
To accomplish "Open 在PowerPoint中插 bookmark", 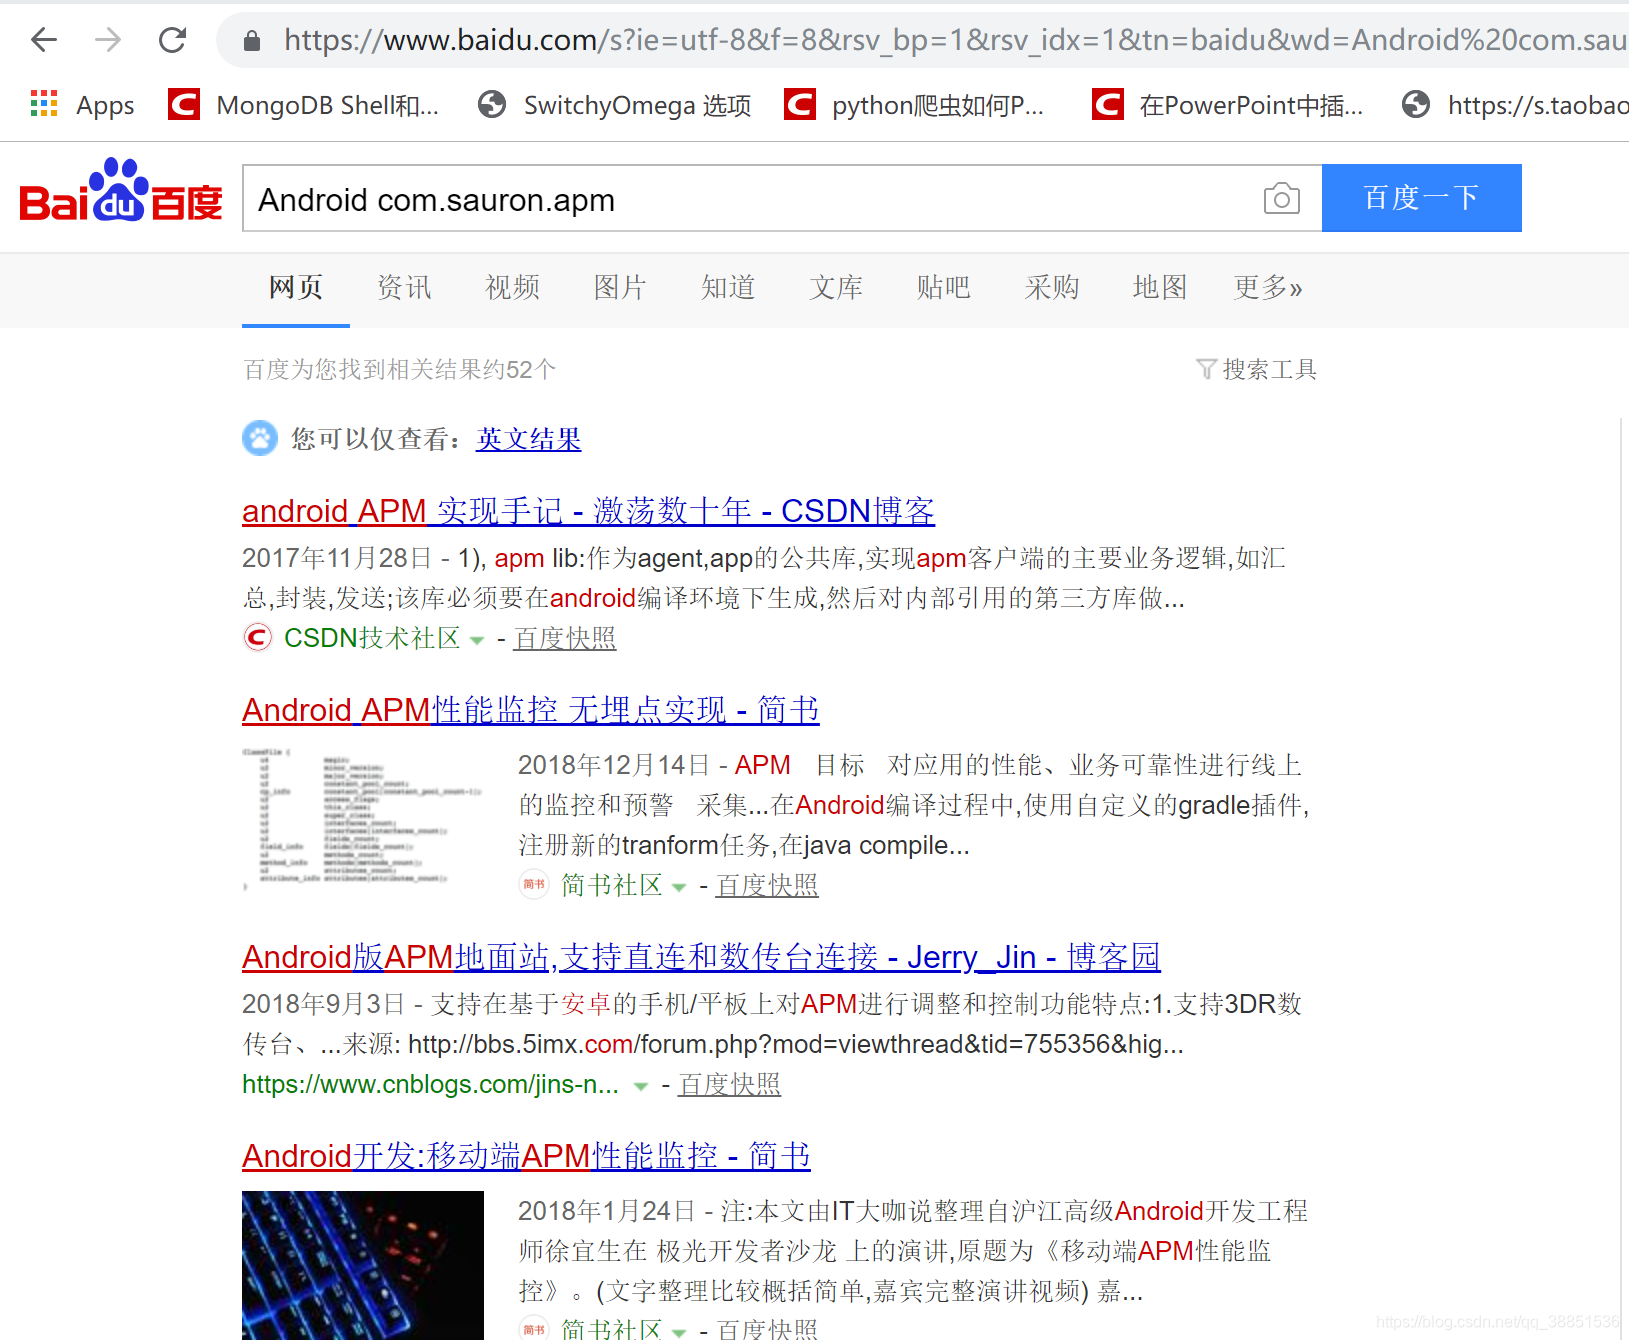I will tap(1228, 105).
